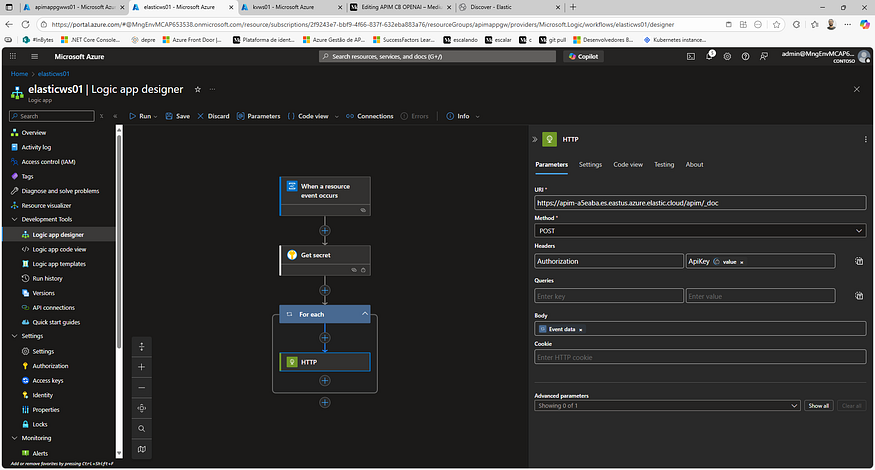
Task: Delete the empty Queries row
Action: [859, 296]
